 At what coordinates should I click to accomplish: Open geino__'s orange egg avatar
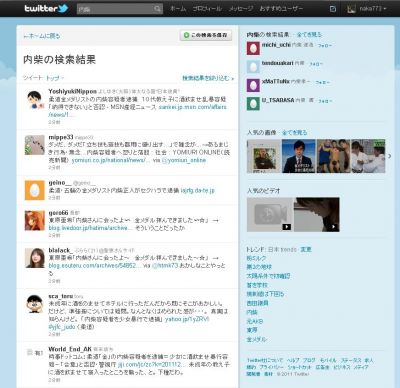click(35, 190)
